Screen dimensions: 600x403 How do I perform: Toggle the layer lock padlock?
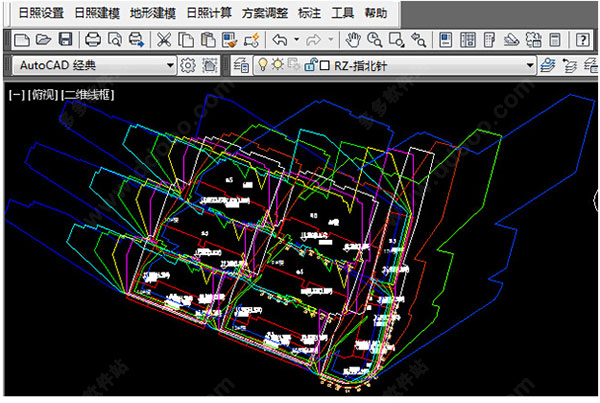(310, 65)
